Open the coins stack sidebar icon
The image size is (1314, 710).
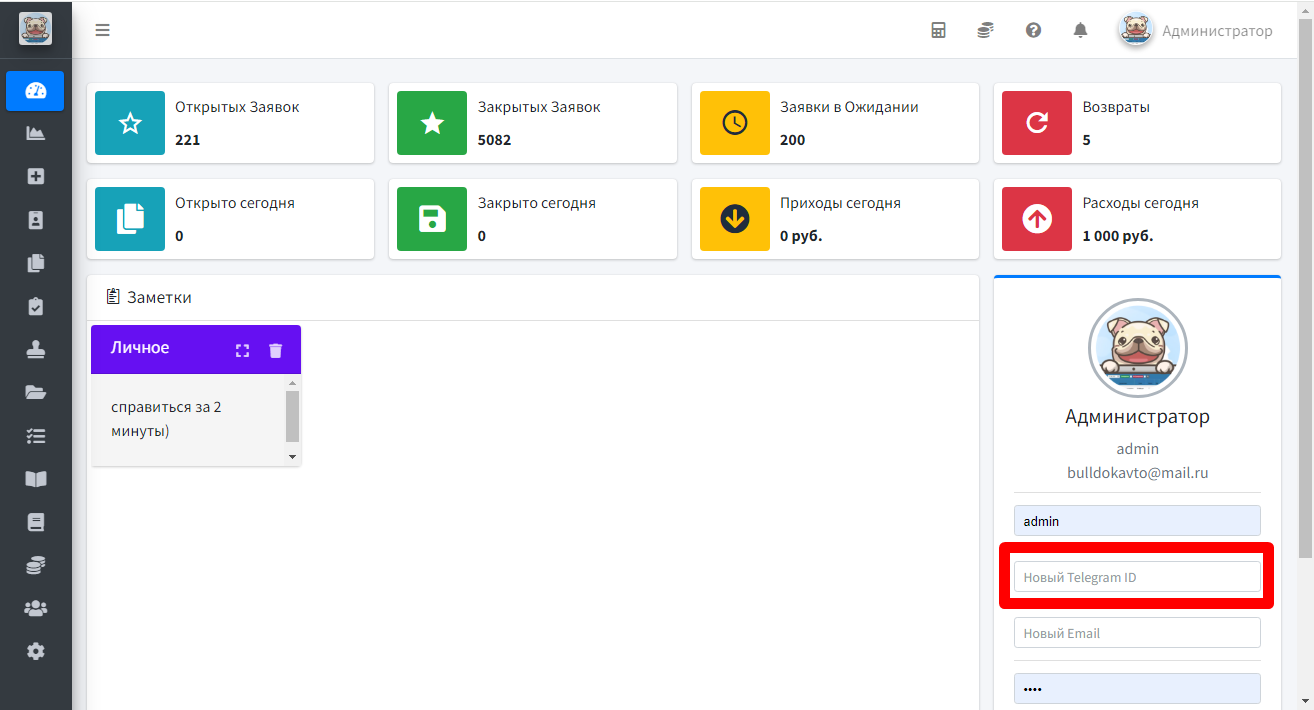click(x=36, y=565)
